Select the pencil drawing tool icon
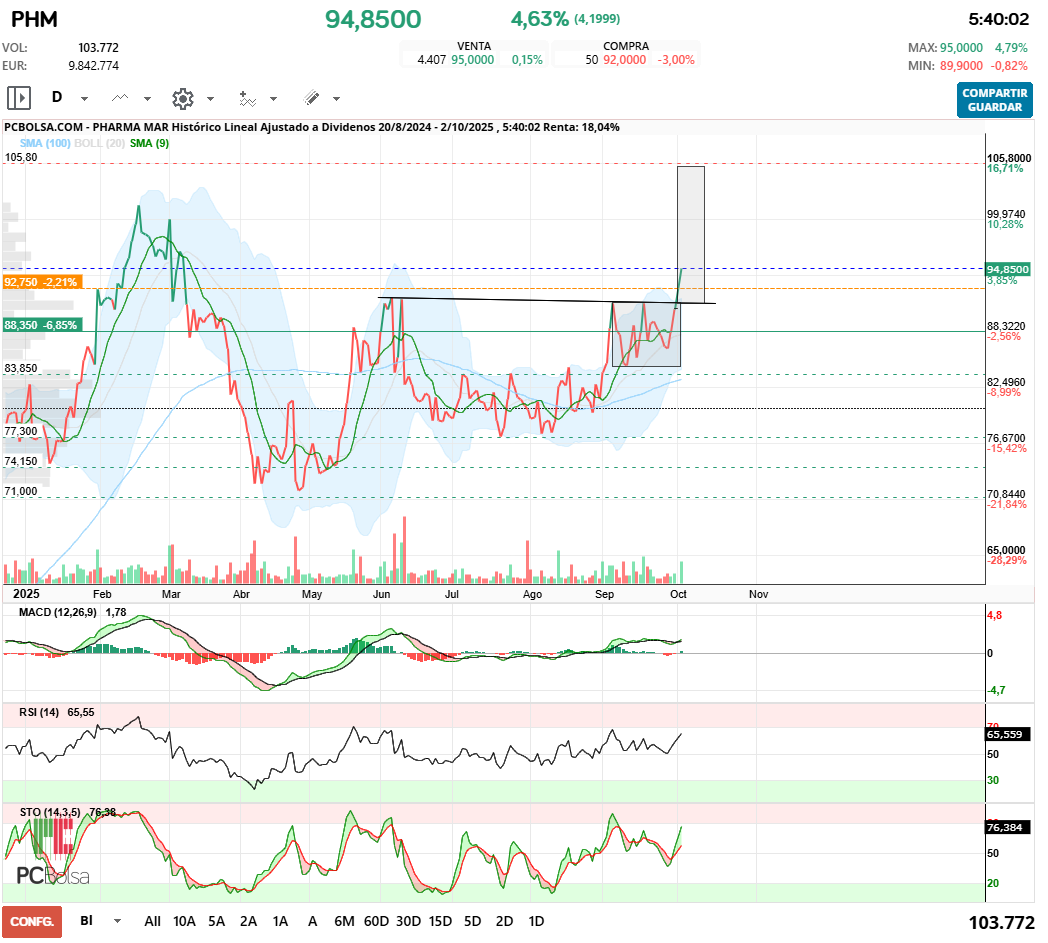1048x943 pixels. tap(311, 98)
